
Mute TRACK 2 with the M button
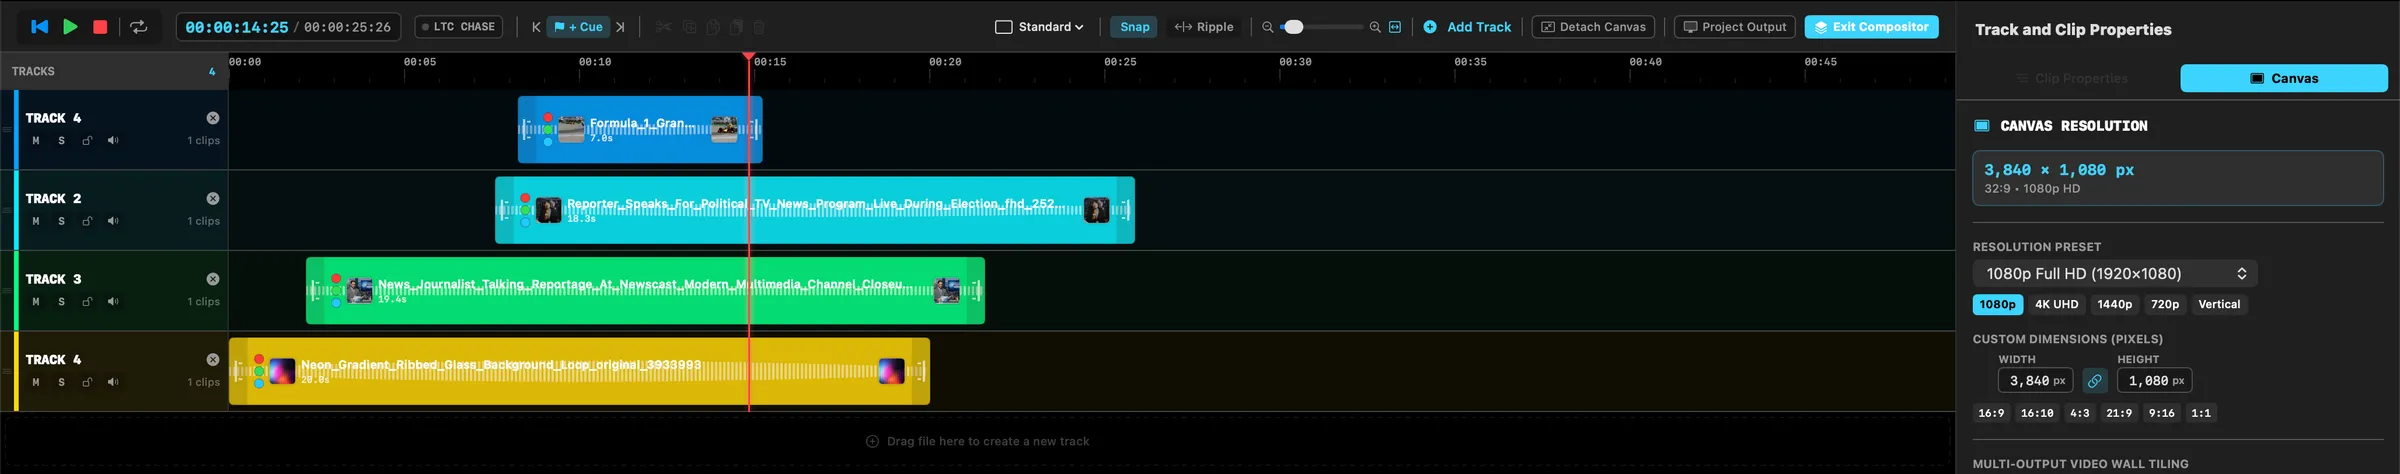[36, 221]
